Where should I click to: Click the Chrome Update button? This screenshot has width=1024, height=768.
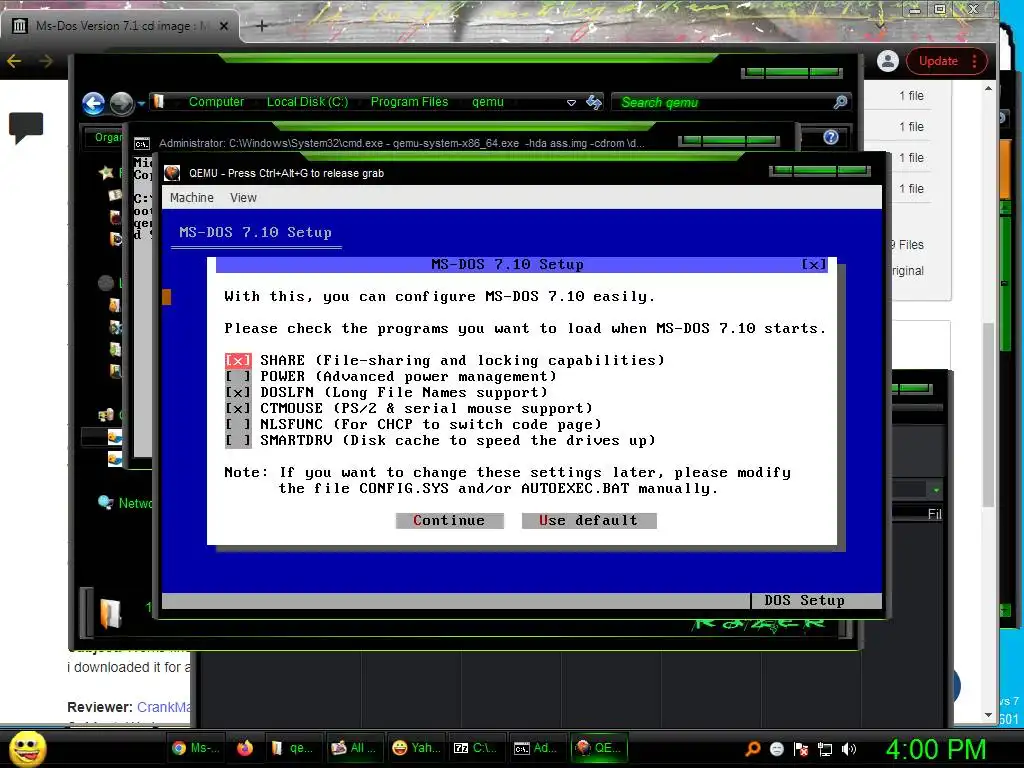coord(938,61)
